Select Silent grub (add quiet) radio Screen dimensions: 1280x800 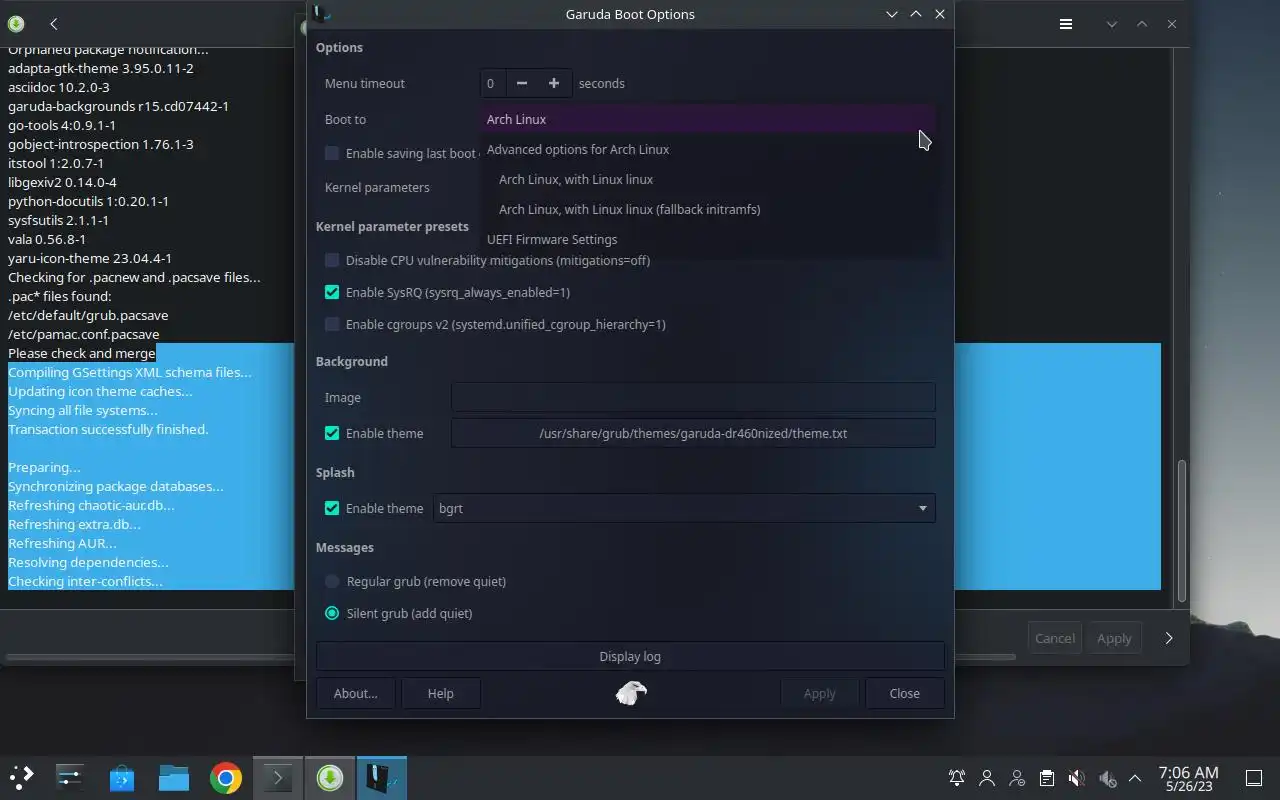coord(332,613)
